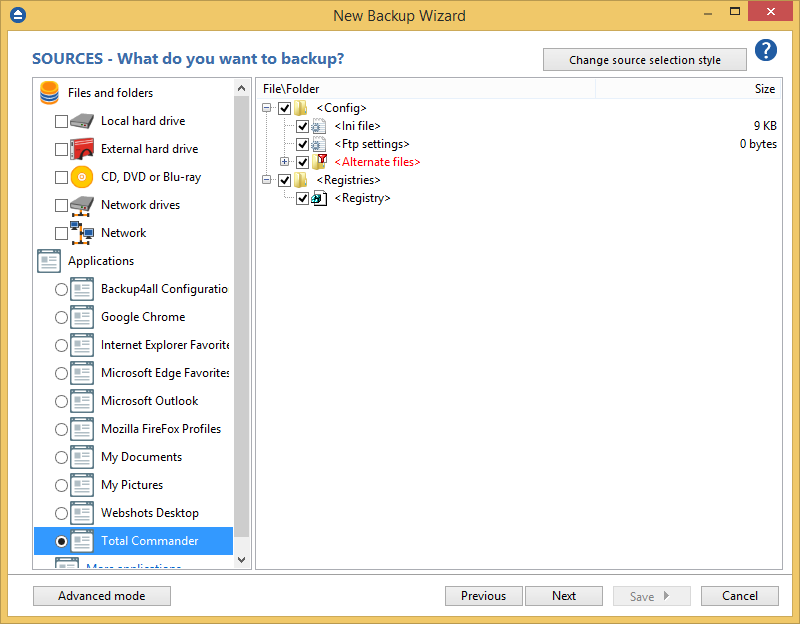The height and width of the screenshot is (624, 800).
Task: Click the CD, DVD or Blu-ray disc icon
Action: point(82,177)
